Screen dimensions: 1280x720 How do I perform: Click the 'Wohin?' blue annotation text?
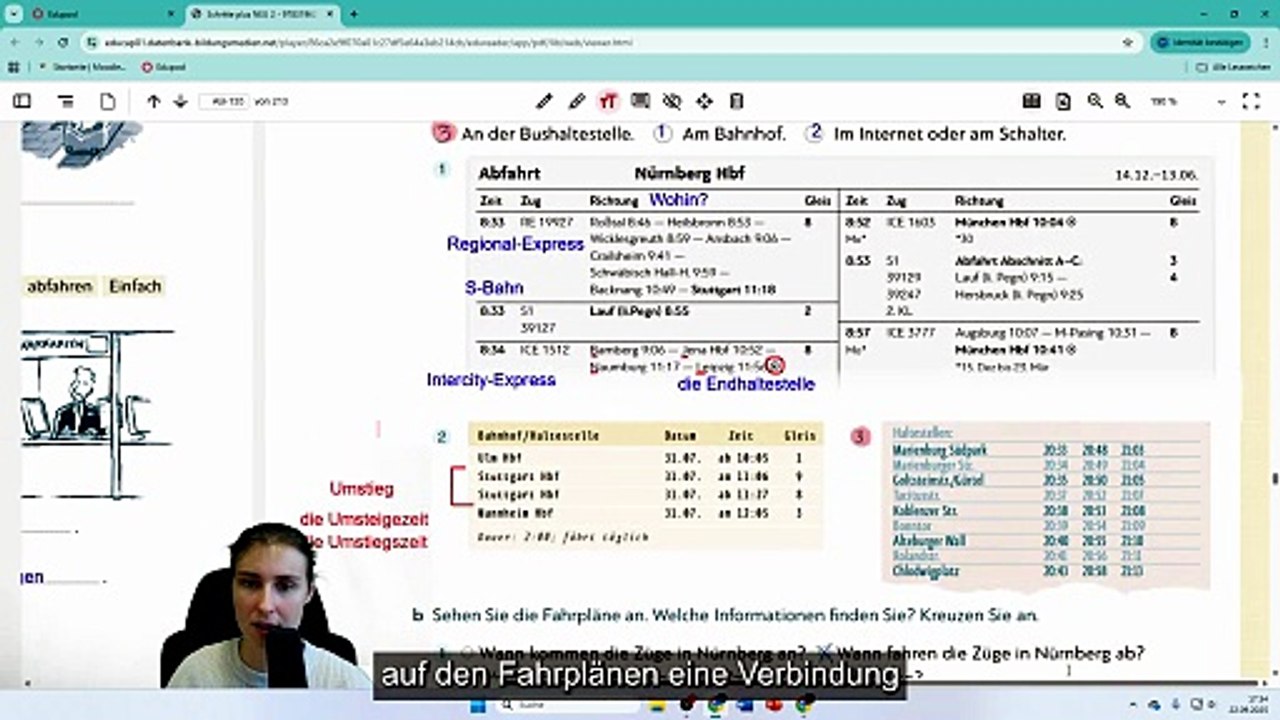tap(678, 199)
